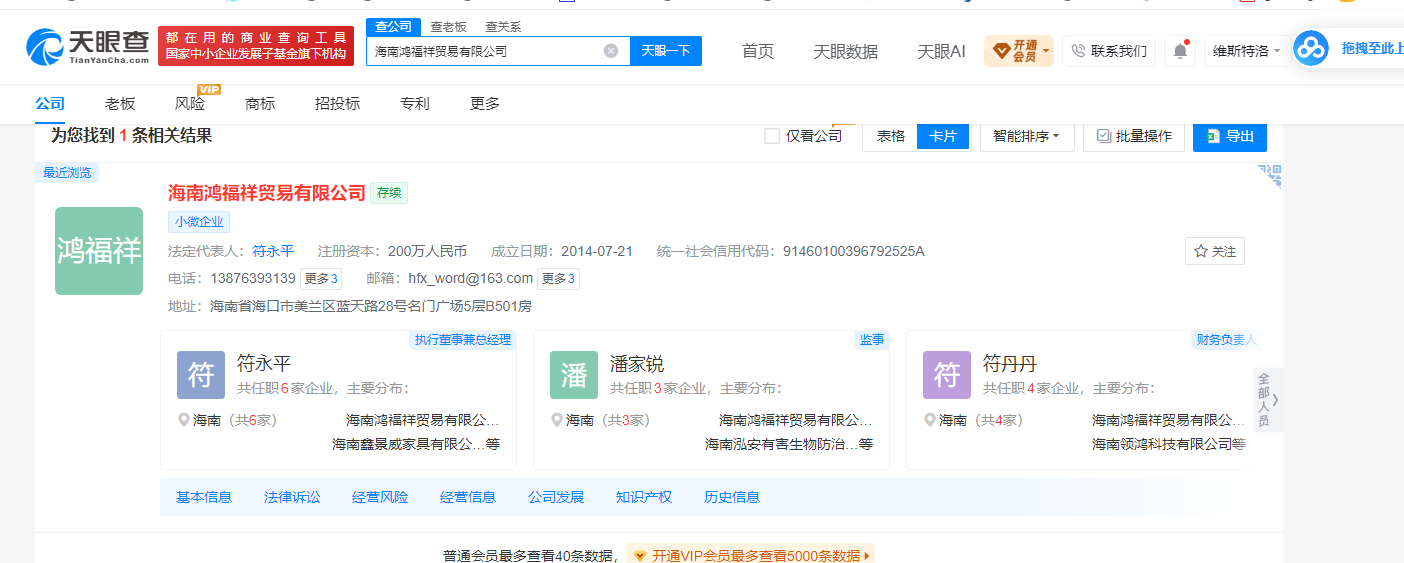Open the 招投标 tab
Image resolution: width=1404 pixels, height=563 pixels.
(x=337, y=103)
